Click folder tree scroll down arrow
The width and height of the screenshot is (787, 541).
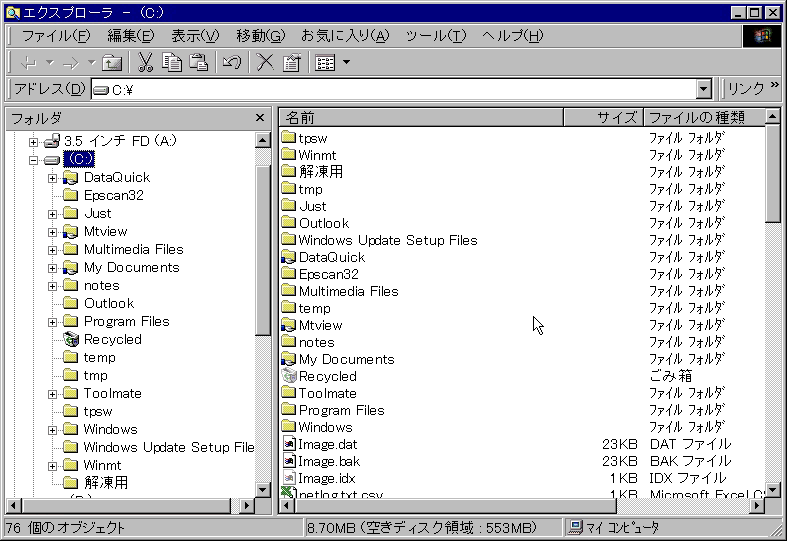(263, 490)
